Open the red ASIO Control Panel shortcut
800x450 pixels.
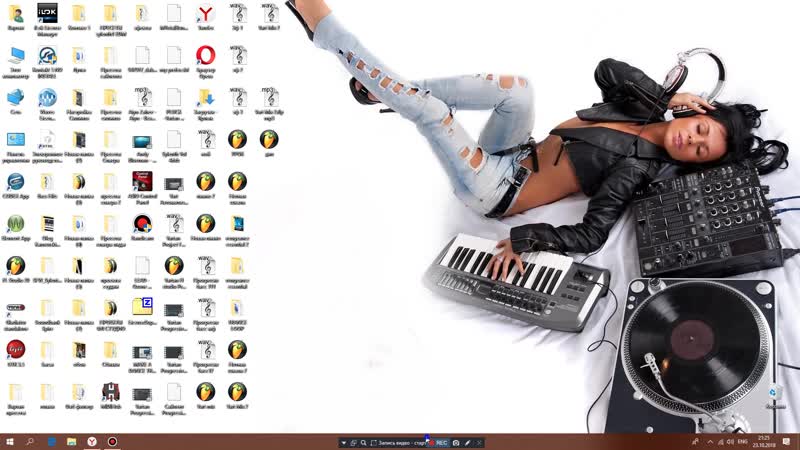click(x=142, y=182)
